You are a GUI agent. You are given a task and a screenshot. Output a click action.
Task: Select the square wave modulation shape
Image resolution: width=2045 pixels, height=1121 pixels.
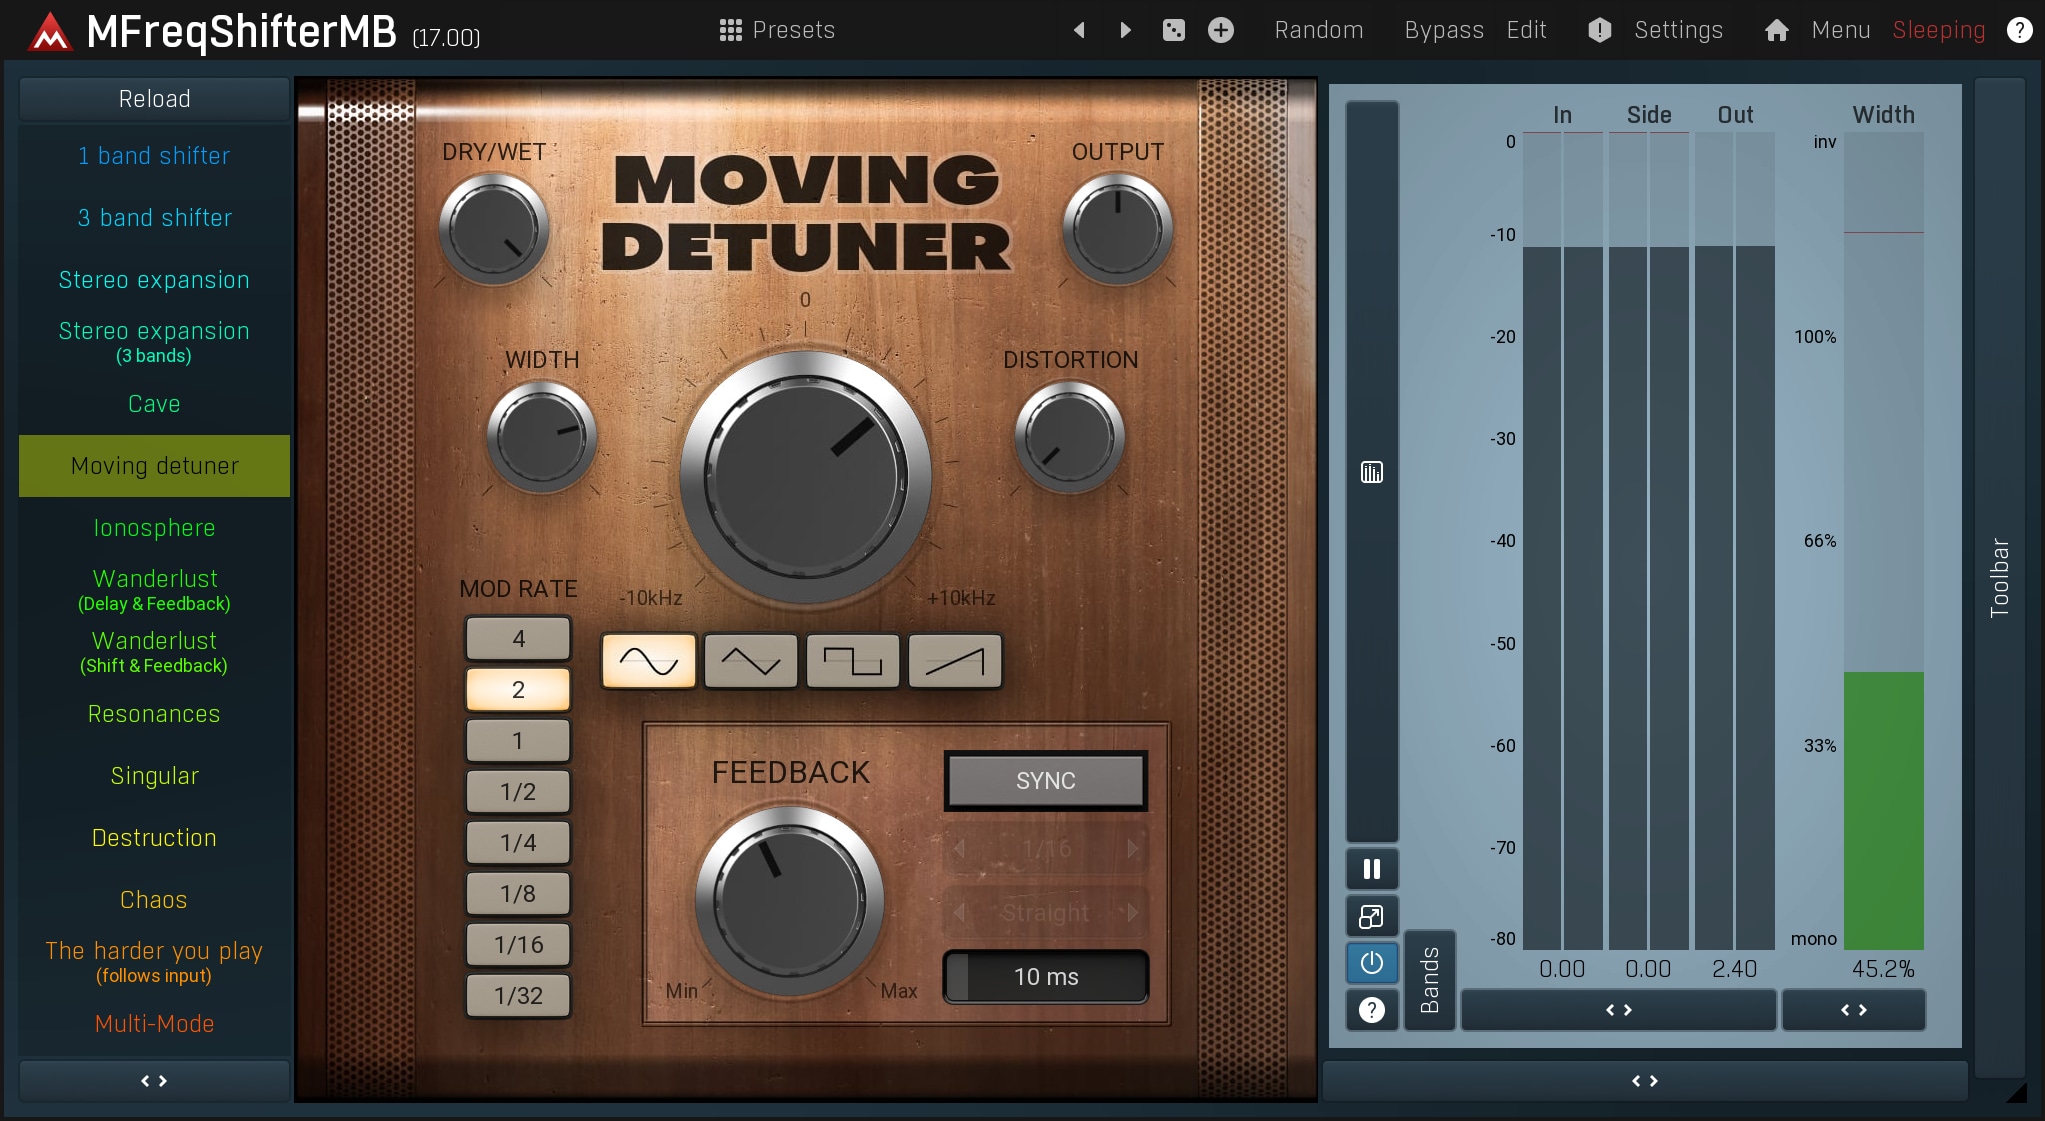point(852,661)
